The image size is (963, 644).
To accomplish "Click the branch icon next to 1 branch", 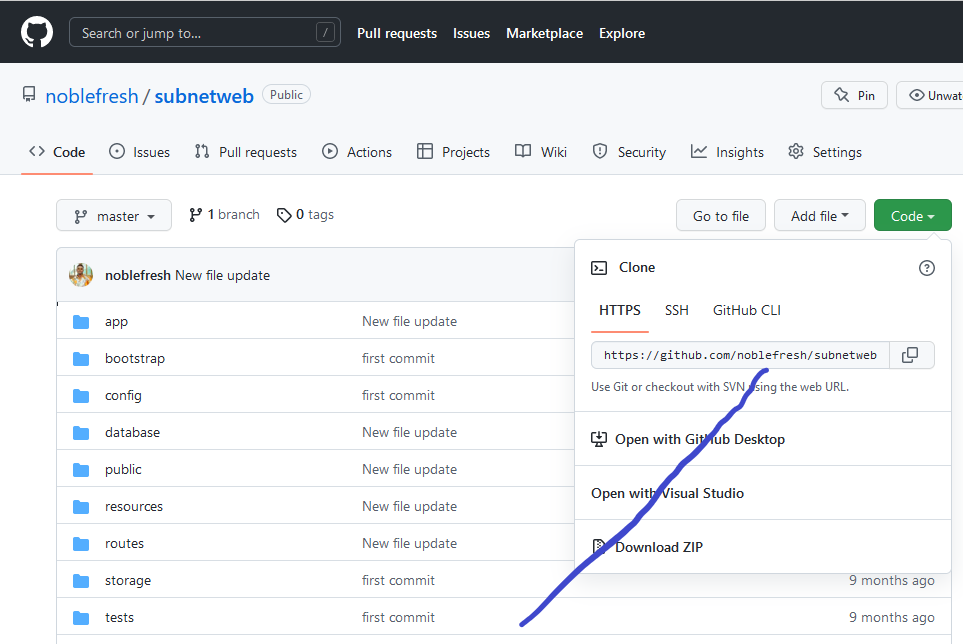I will 195,215.
